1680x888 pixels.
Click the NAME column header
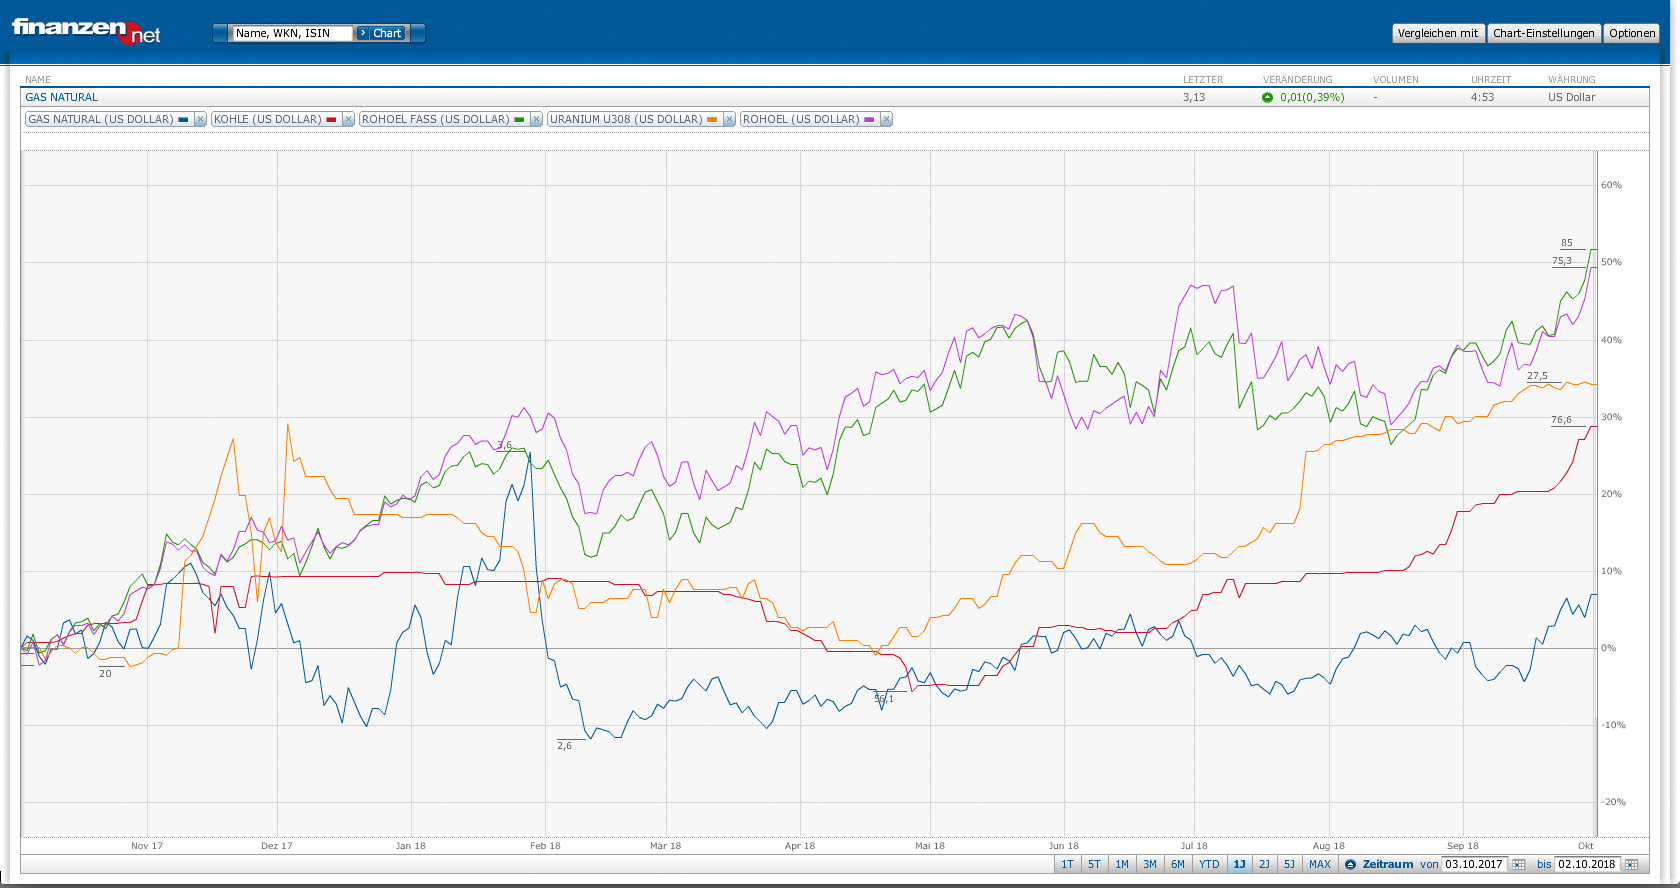38,80
